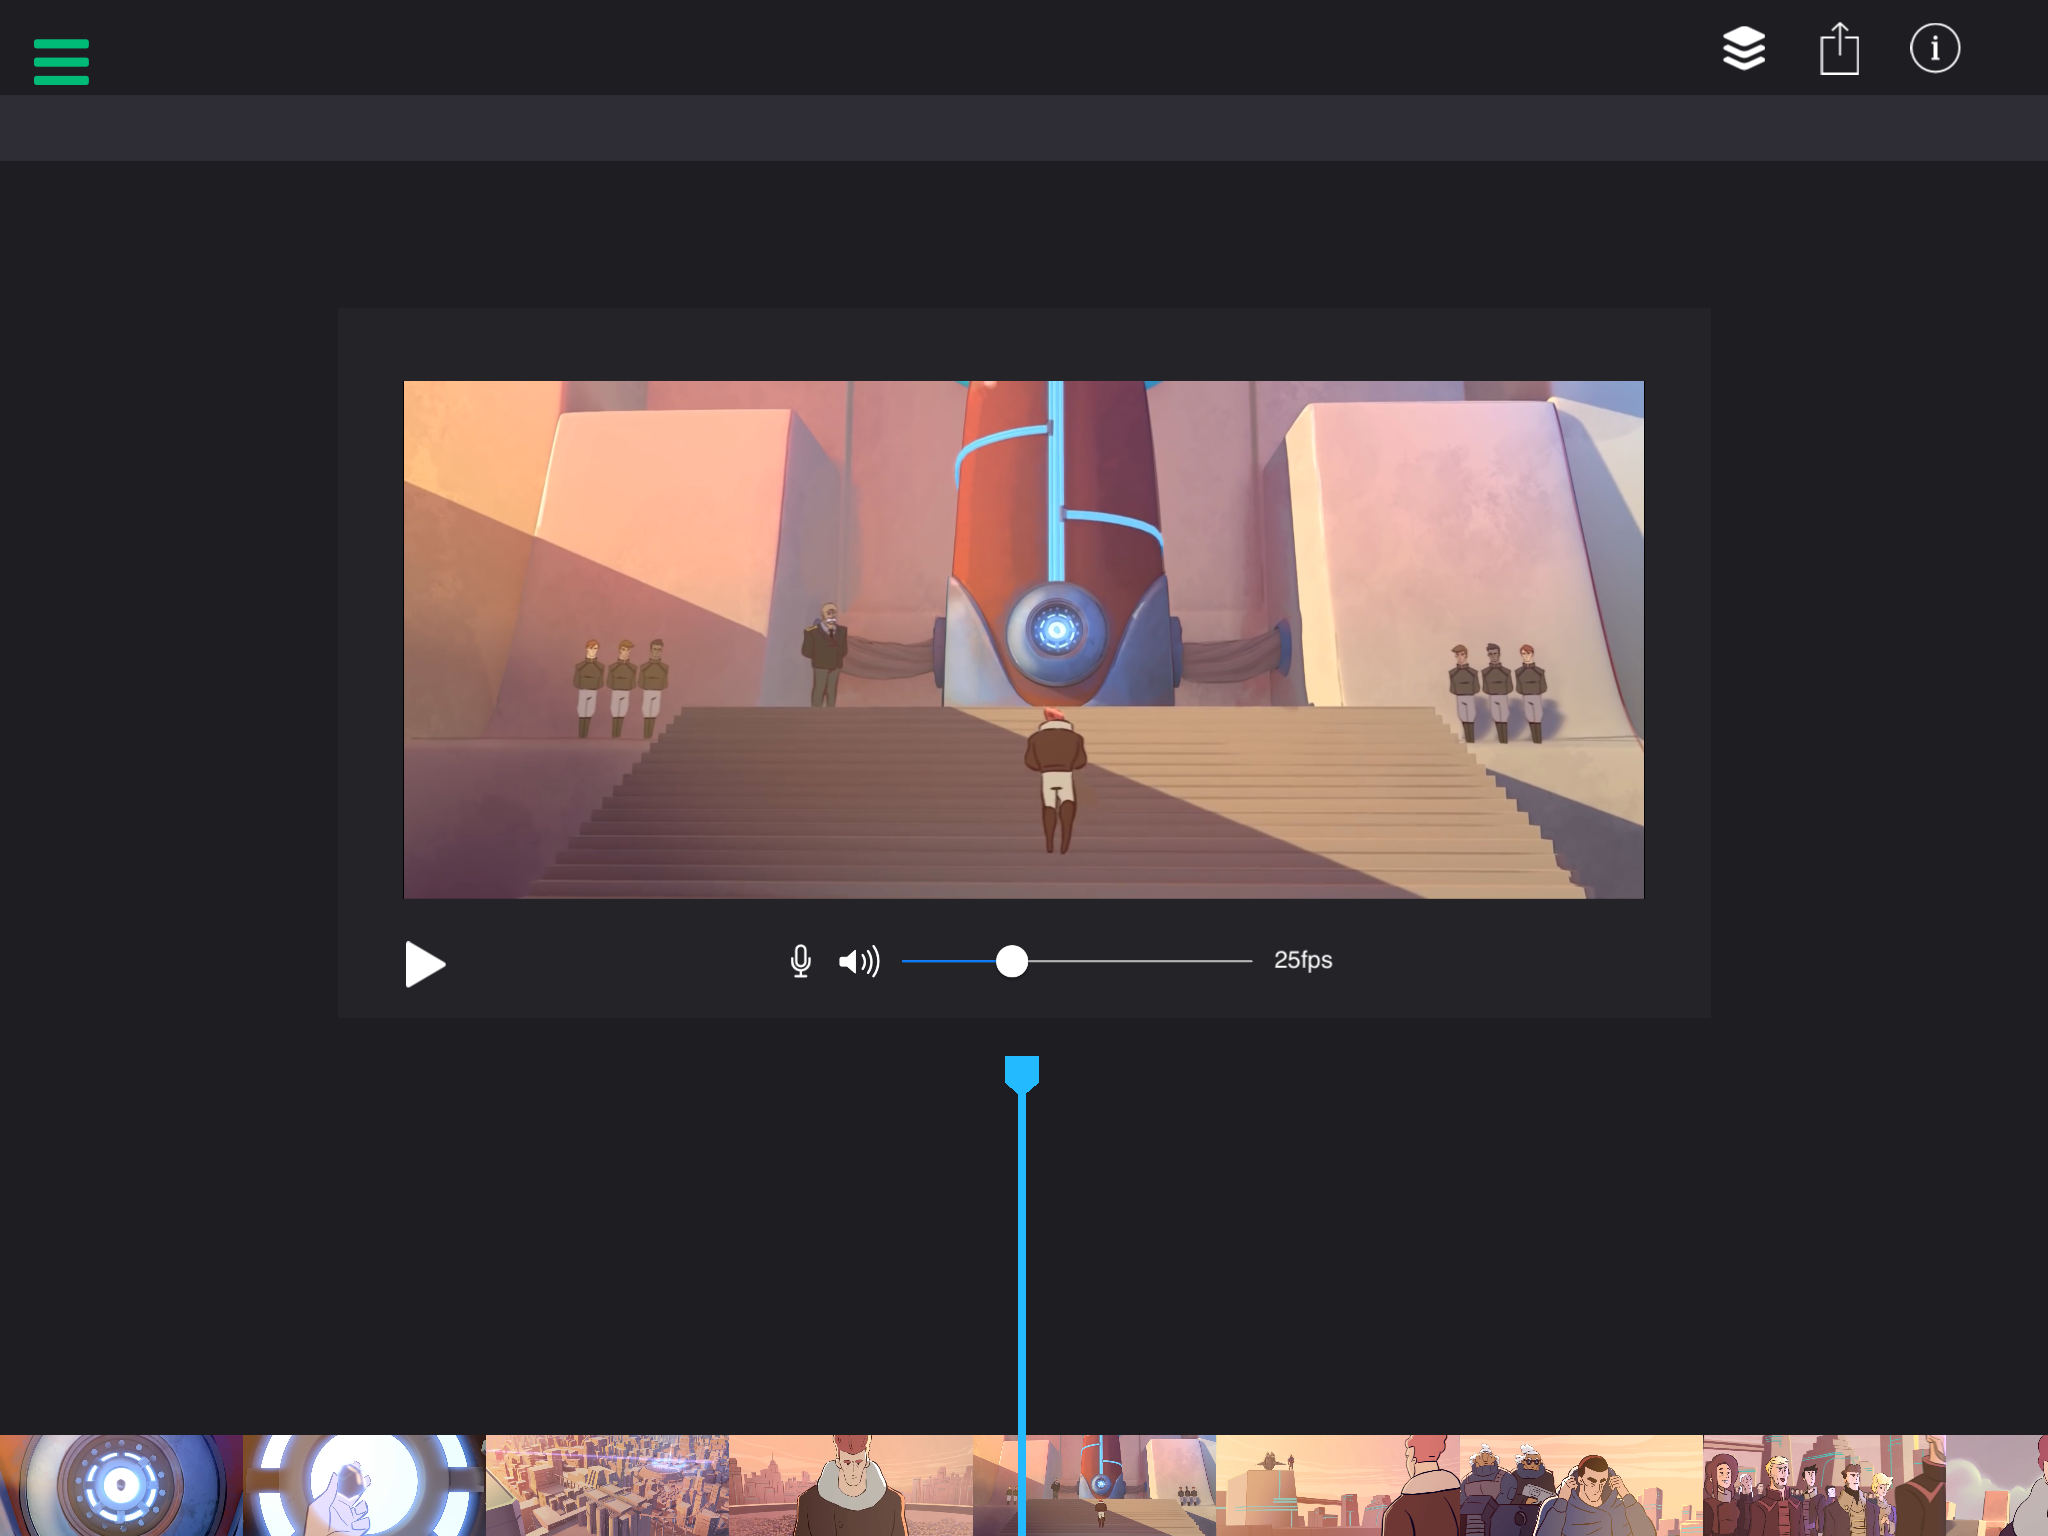Open the green hamburger menu
This screenshot has height=1536, width=2048.
[61, 62]
